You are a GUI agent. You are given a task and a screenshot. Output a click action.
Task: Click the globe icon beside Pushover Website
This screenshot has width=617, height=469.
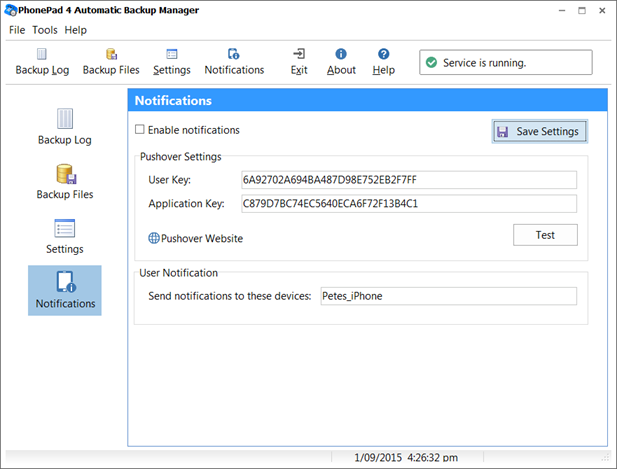(x=153, y=238)
